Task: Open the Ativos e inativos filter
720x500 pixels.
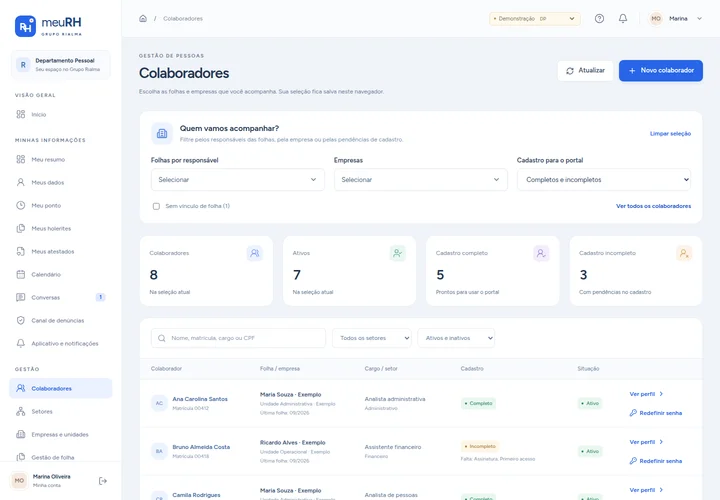Action: click(x=456, y=338)
